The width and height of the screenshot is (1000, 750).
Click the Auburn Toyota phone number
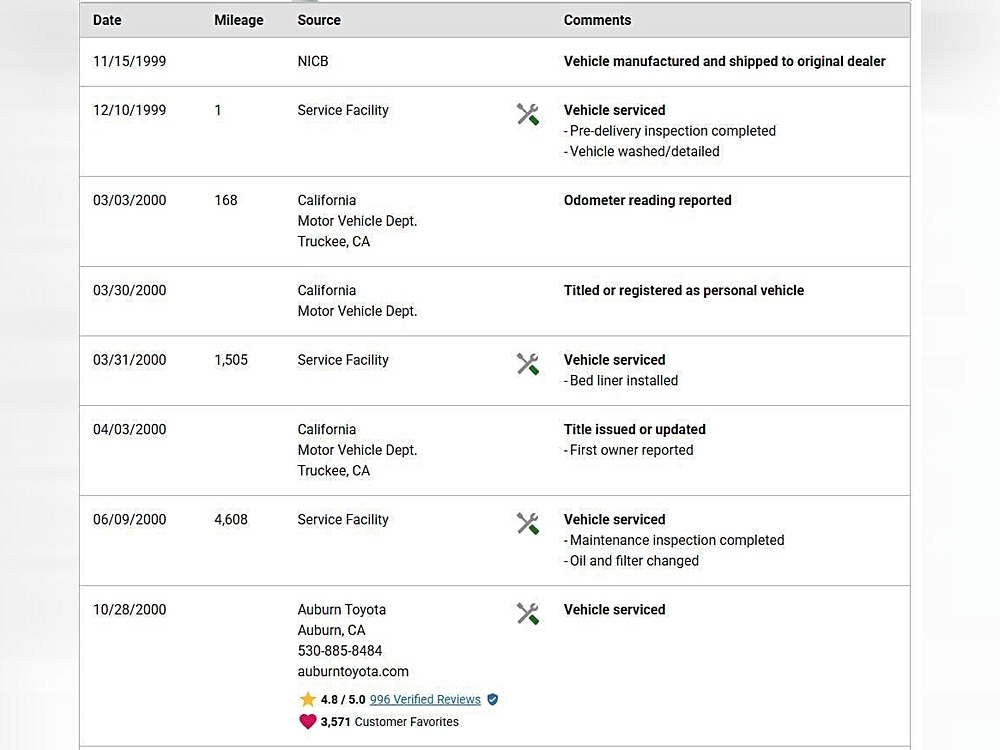click(x=340, y=651)
